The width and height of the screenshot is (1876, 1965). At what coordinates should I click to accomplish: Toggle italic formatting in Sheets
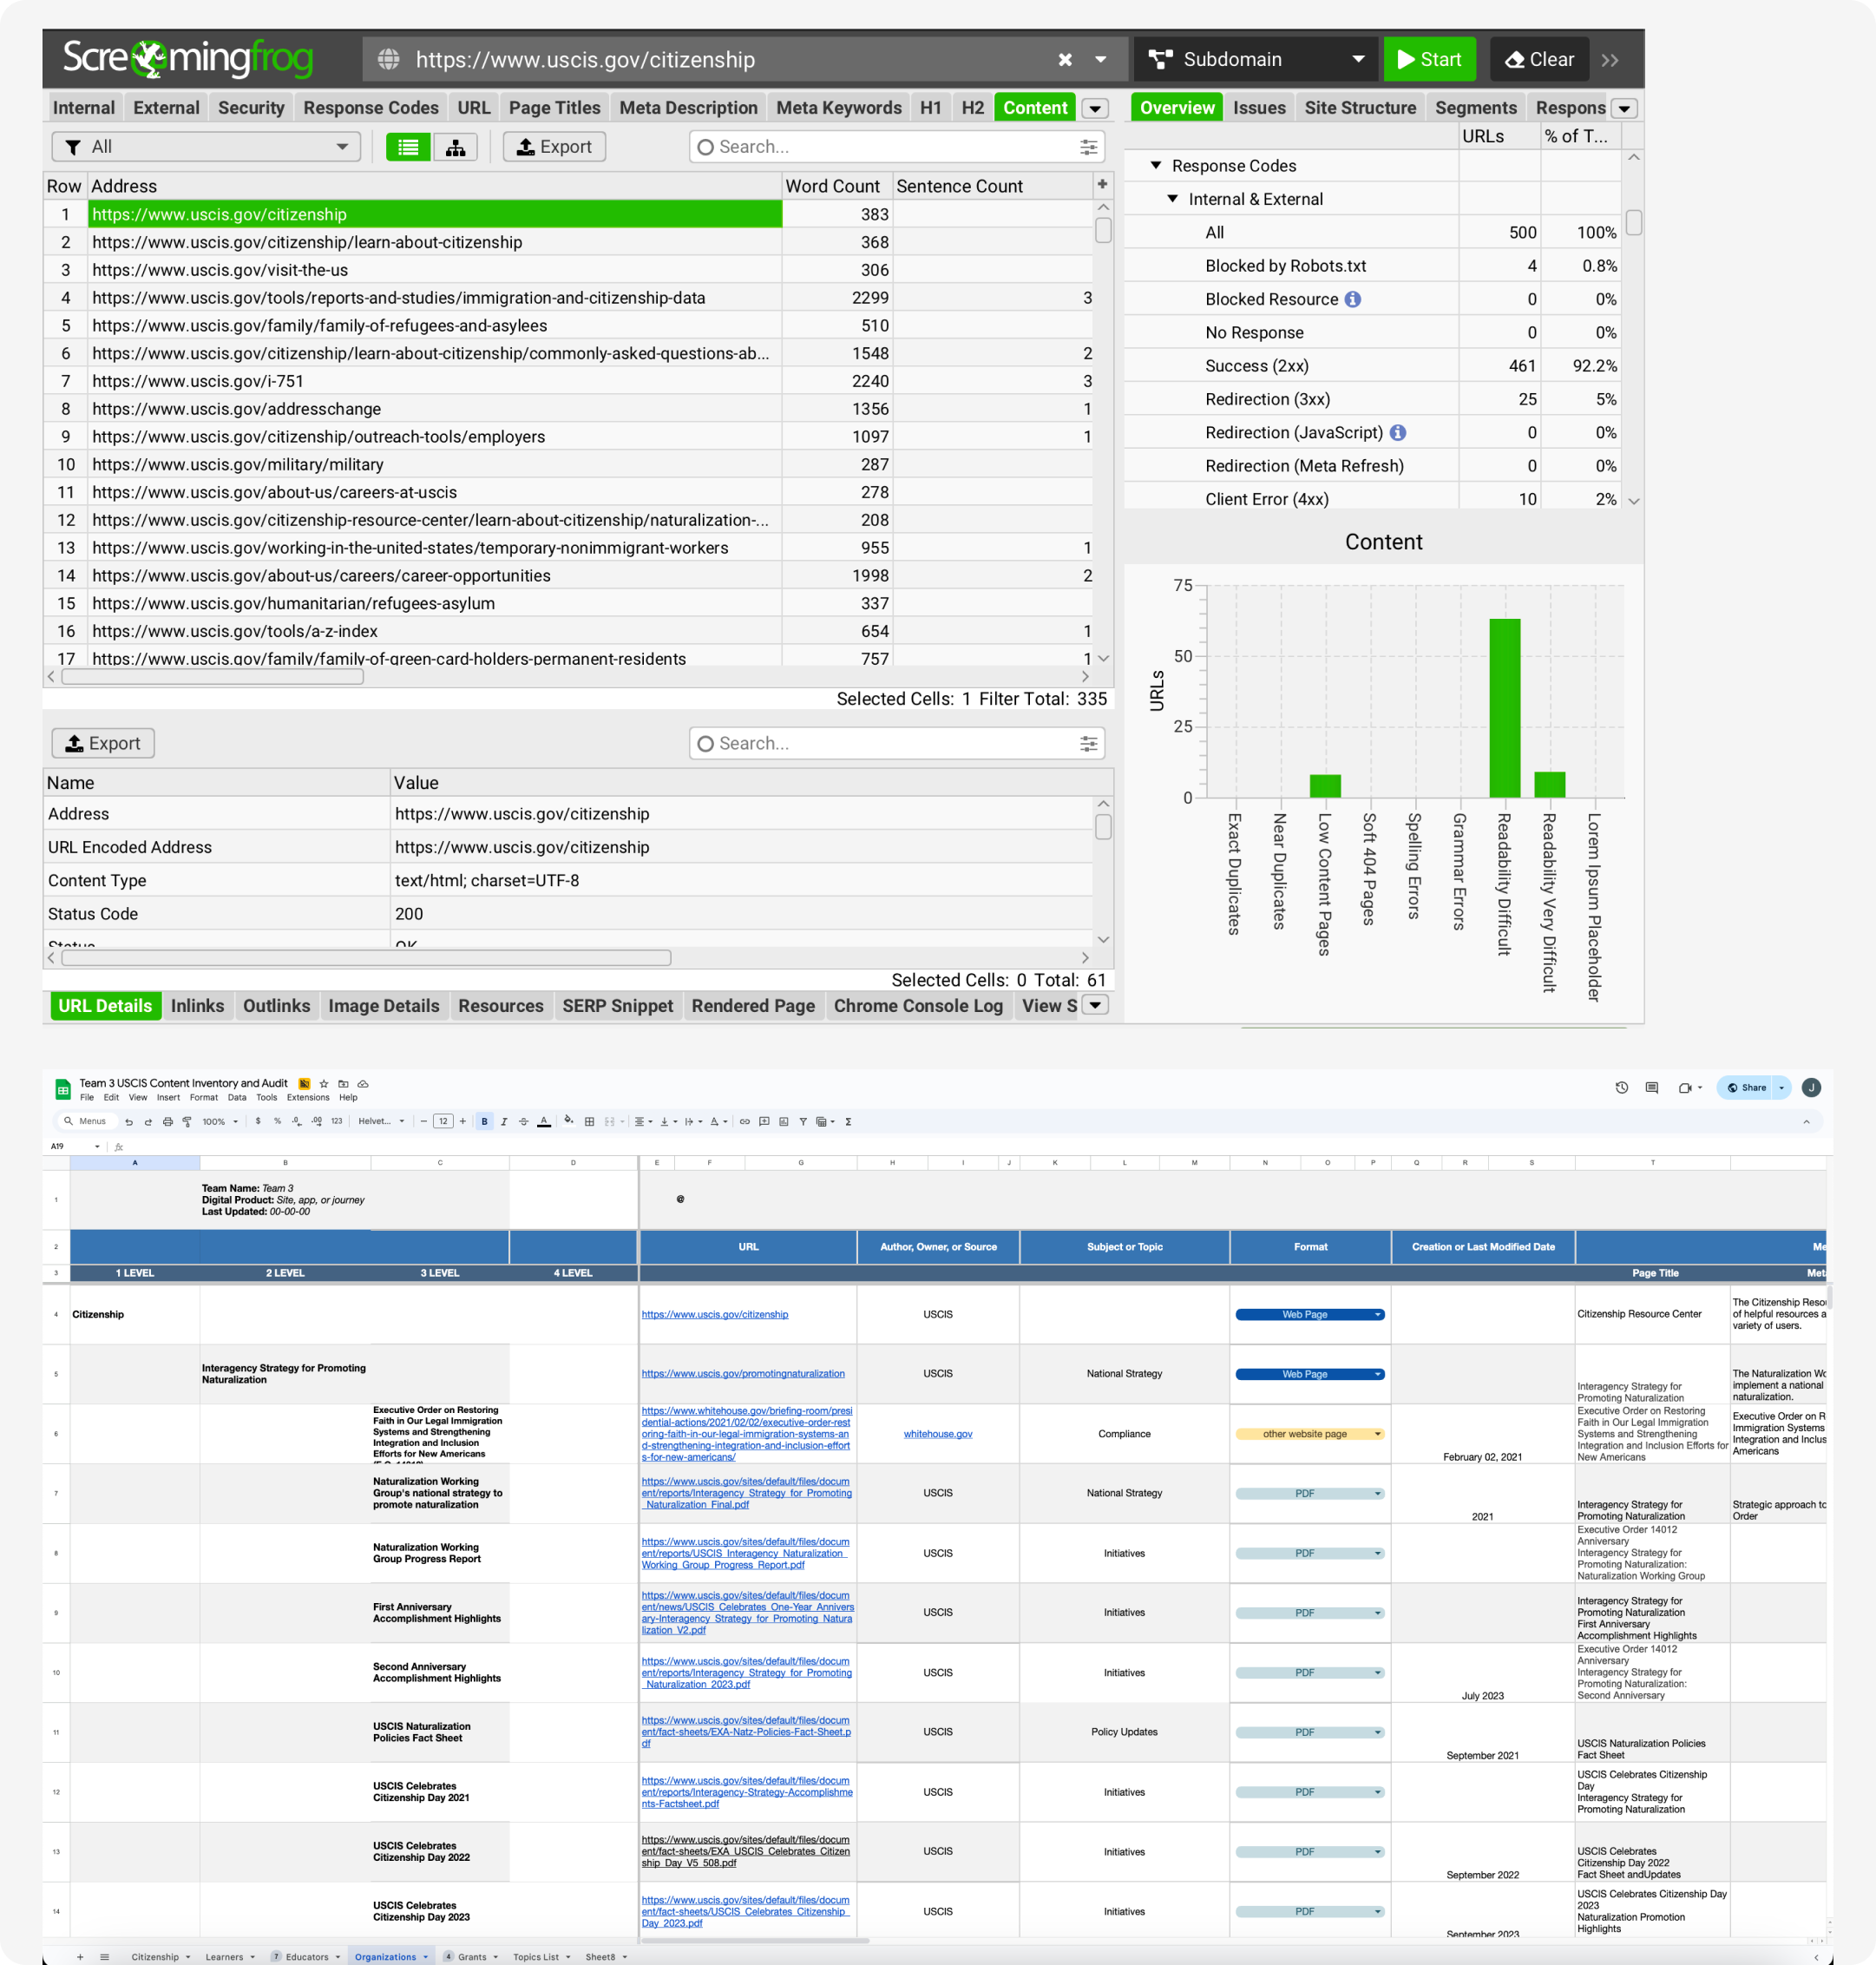point(504,1122)
